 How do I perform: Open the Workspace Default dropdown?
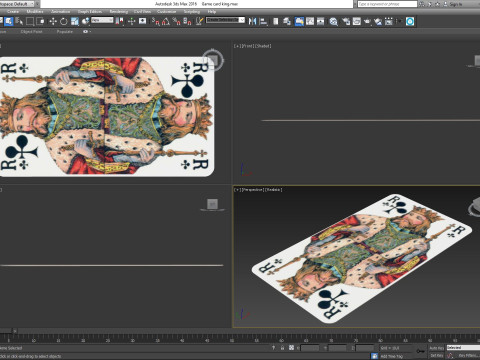click(17, 4)
